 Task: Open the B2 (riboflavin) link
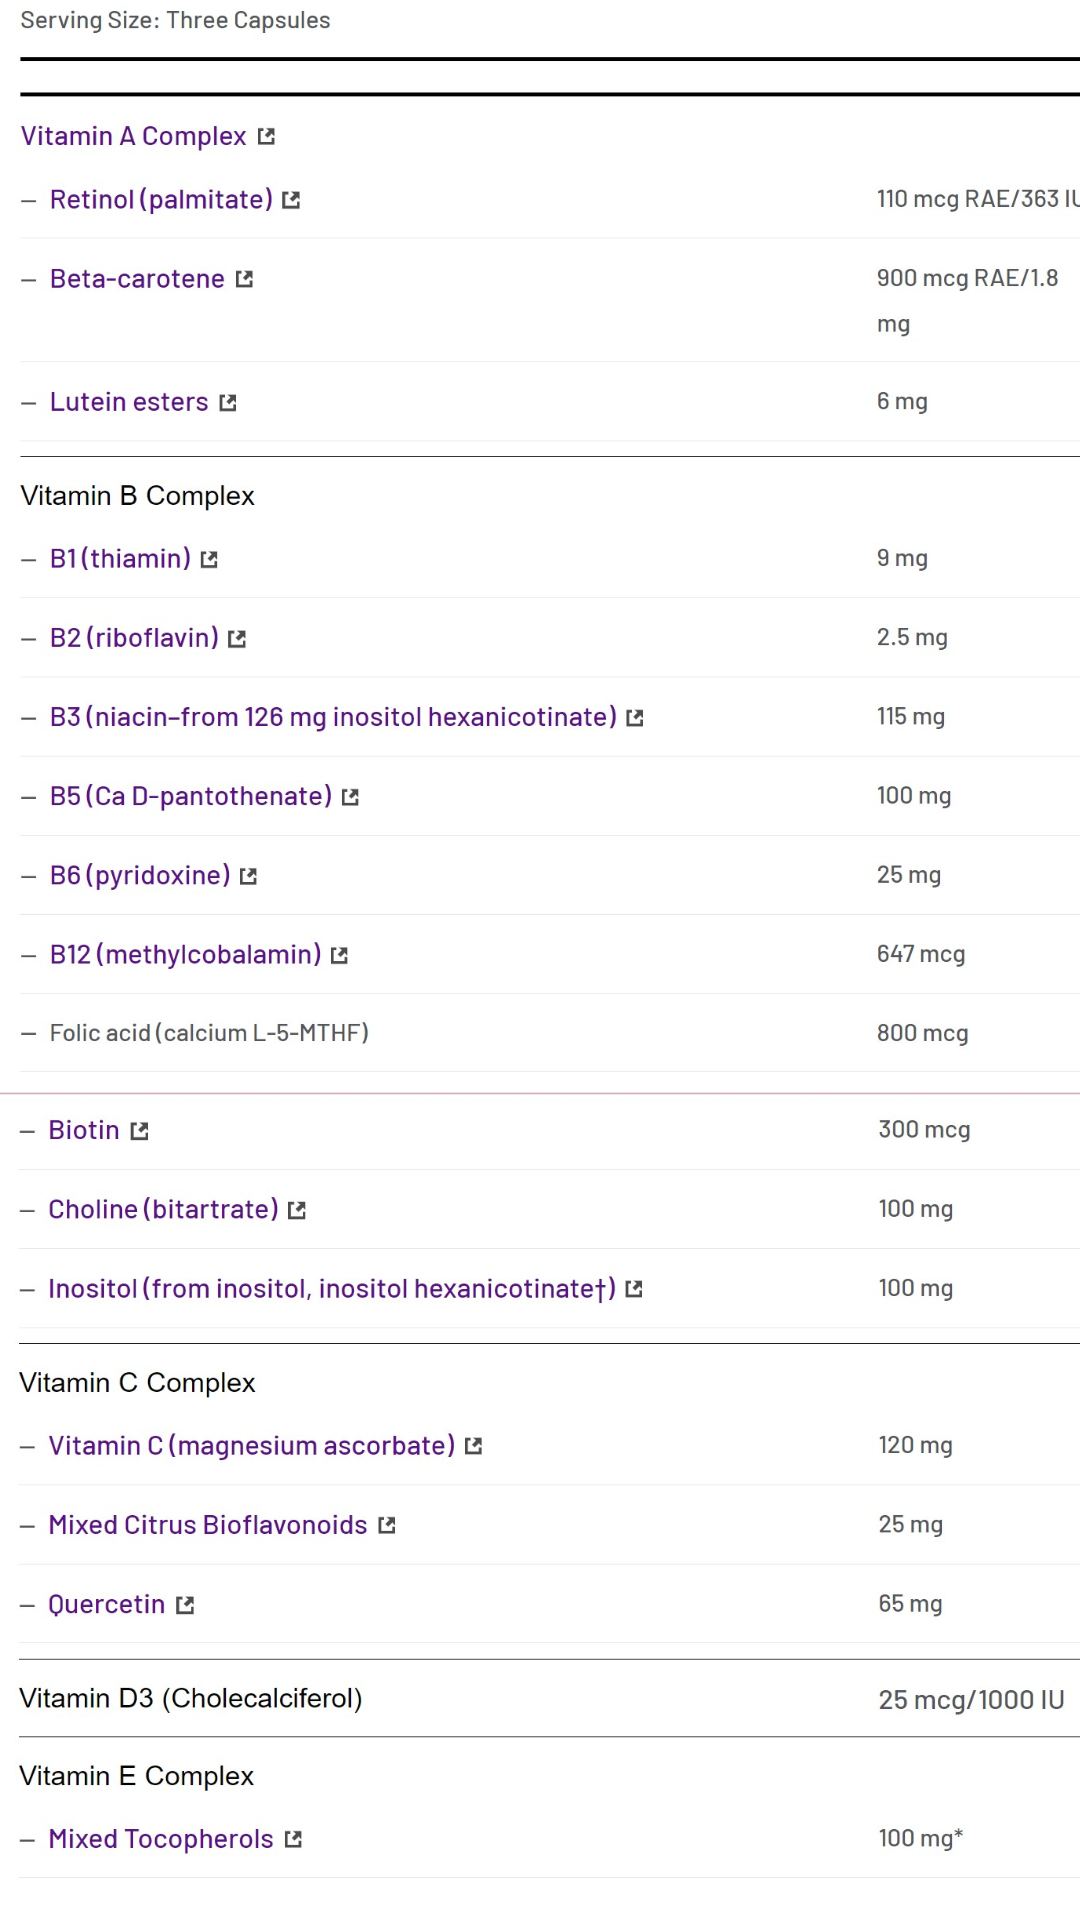[134, 638]
